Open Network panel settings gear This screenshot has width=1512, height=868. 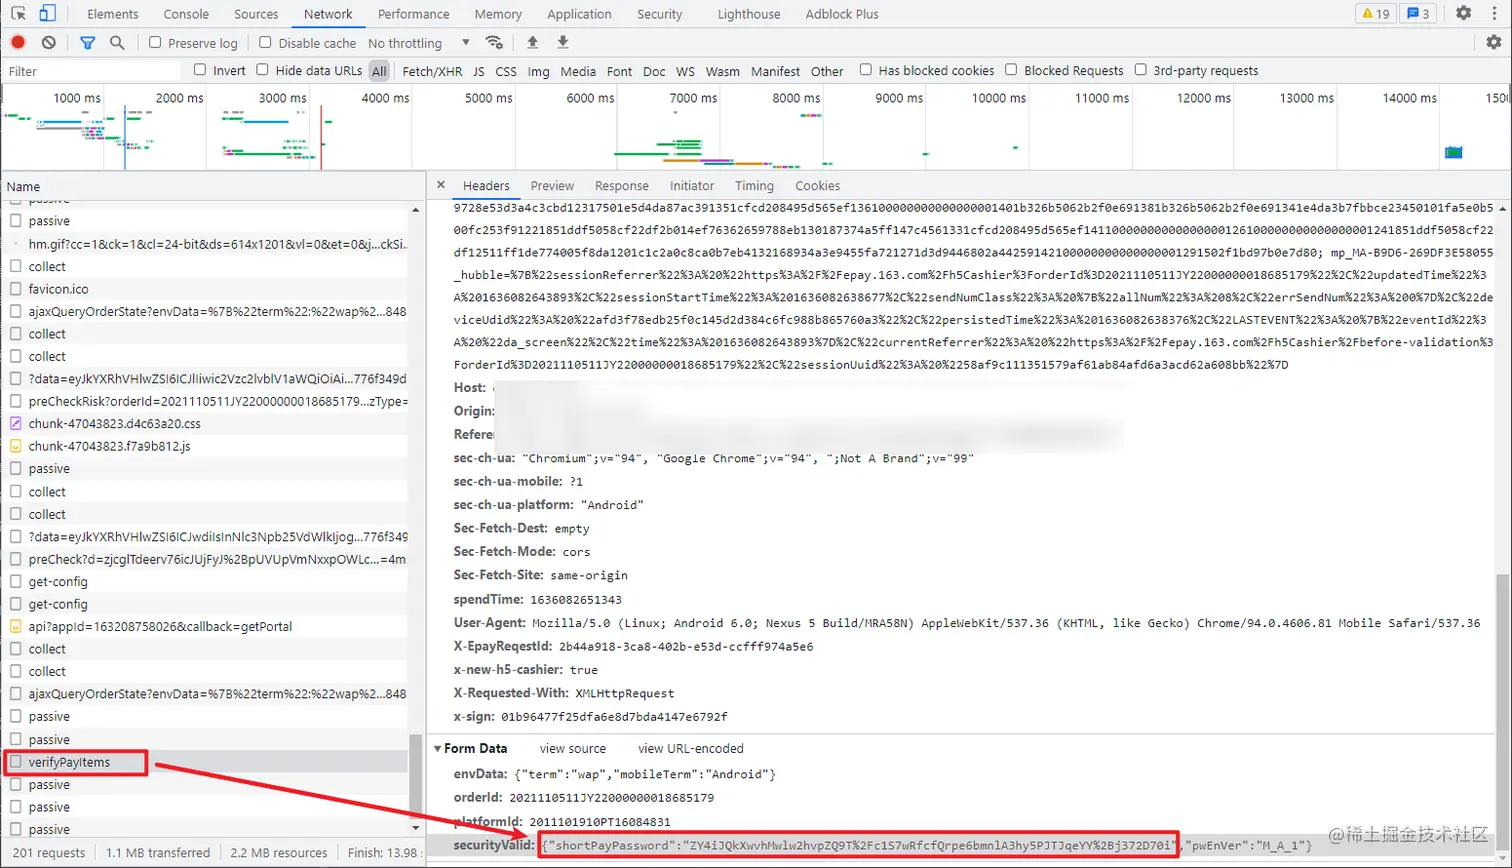[1494, 43]
